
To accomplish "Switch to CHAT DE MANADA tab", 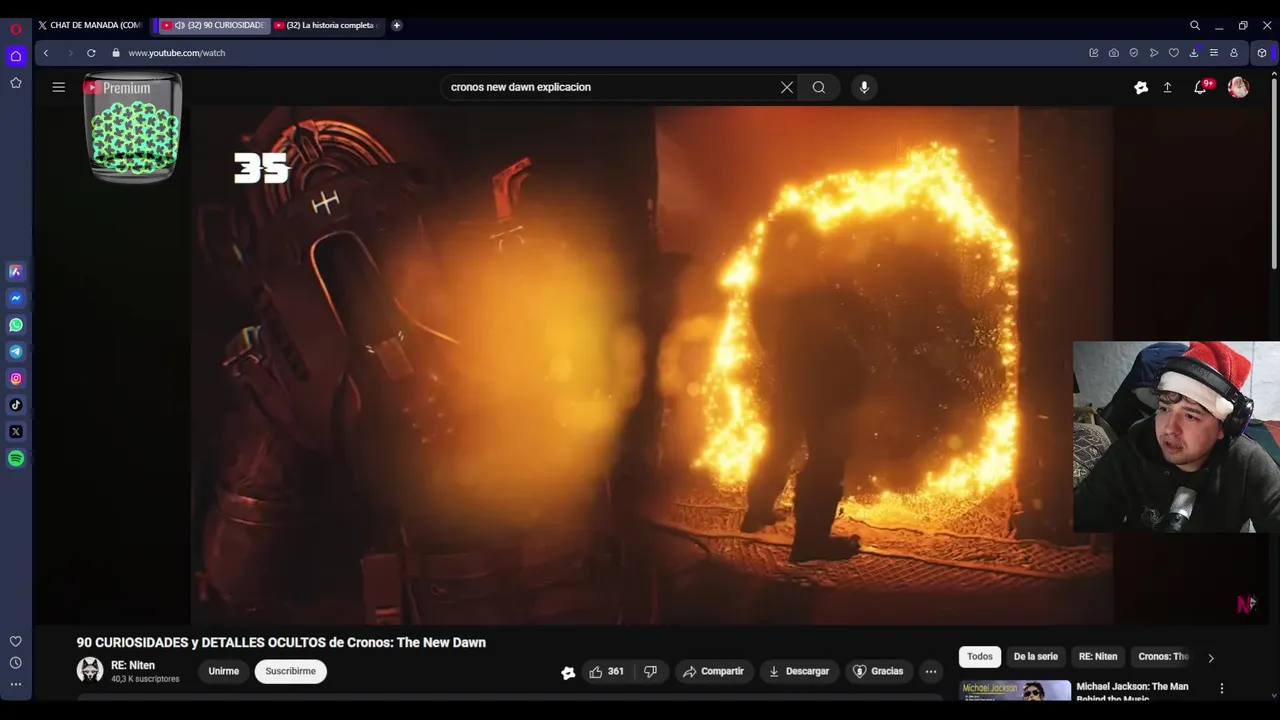I will (92, 25).
